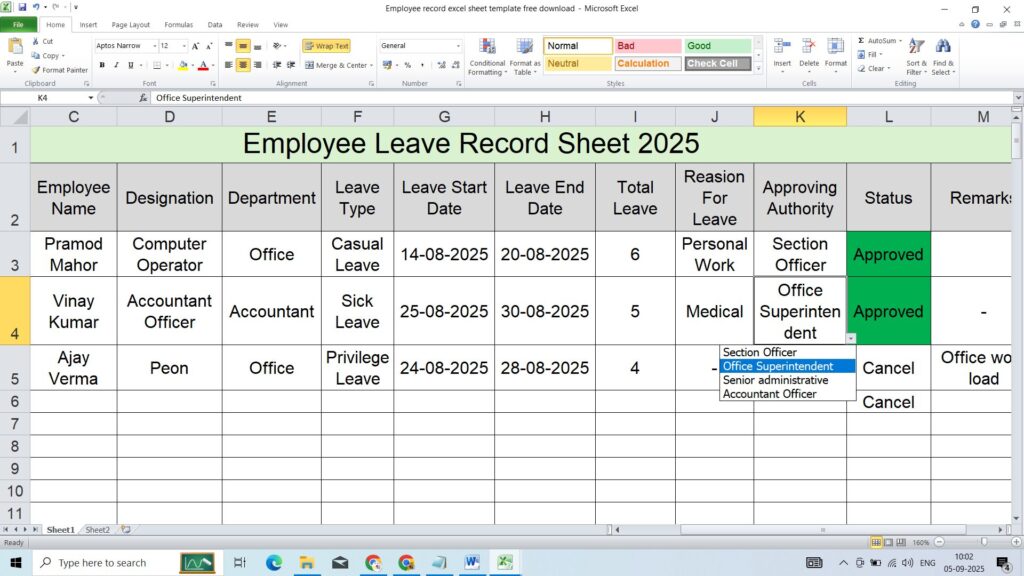Image resolution: width=1024 pixels, height=576 pixels.
Task: Toggle Italic formatting
Action: coord(116,65)
